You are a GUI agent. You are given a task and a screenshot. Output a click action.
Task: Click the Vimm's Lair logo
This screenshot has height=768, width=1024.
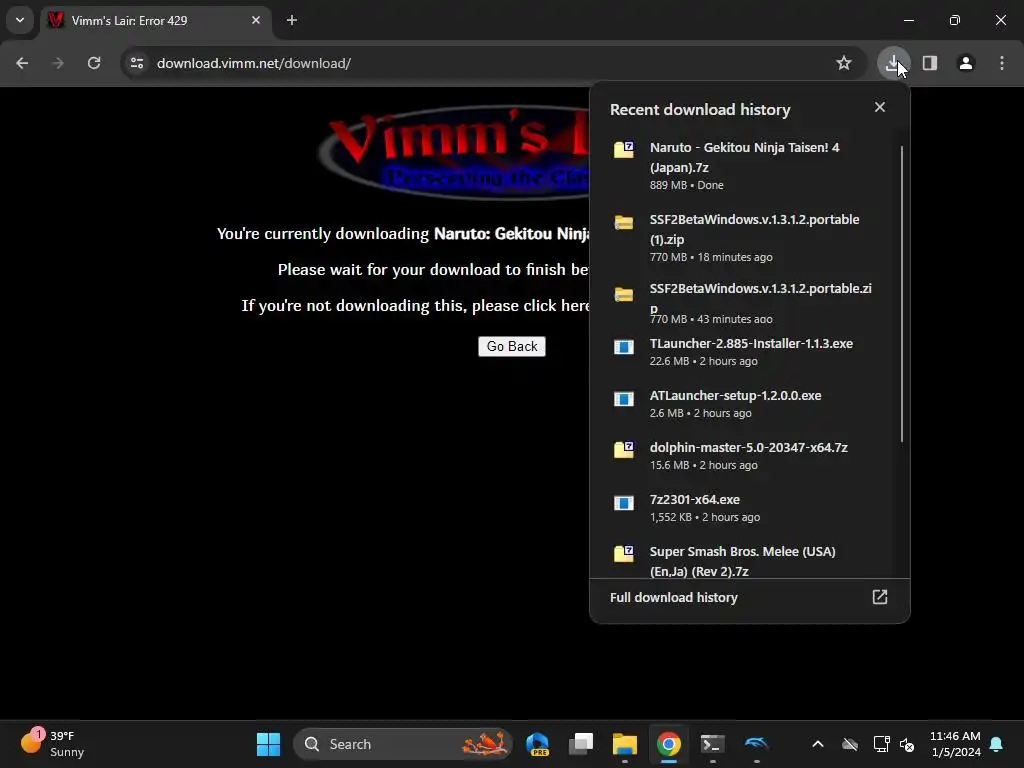tap(455, 153)
